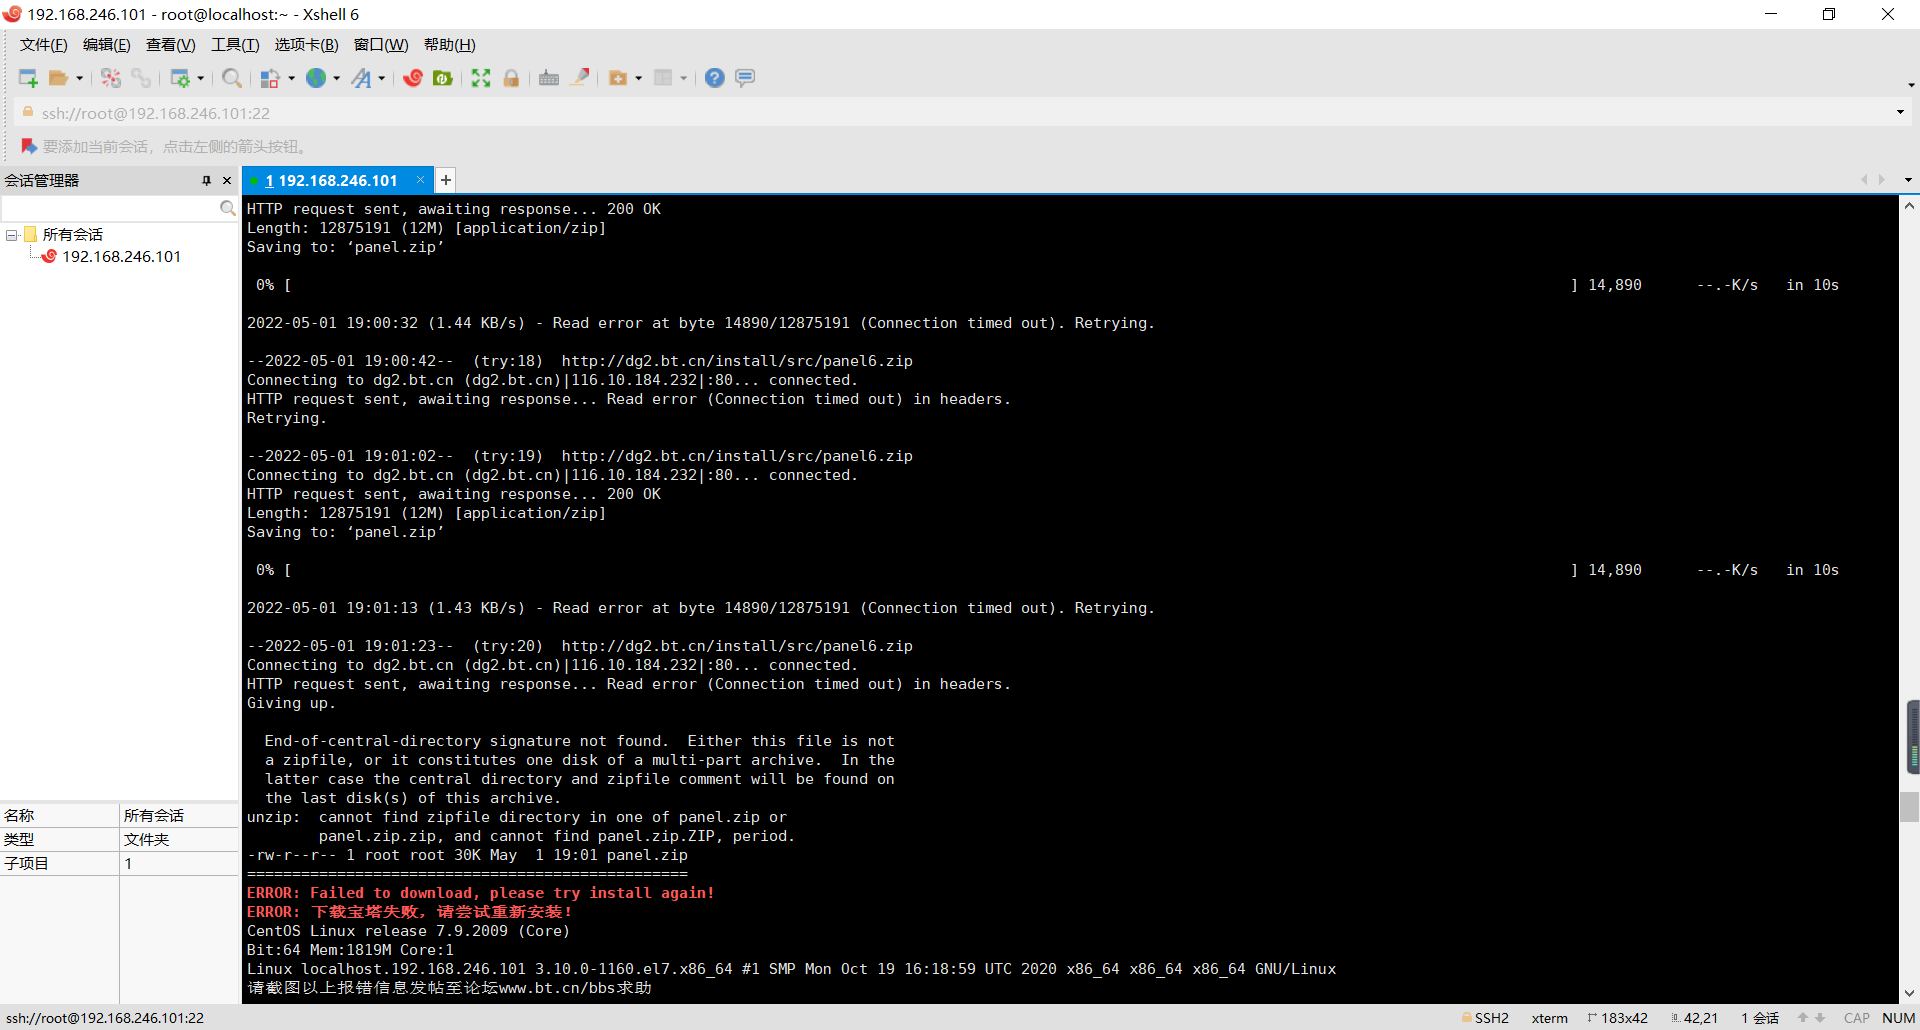The width and height of the screenshot is (1920, 1030).
Task: Open the 文件(F) menu
Action: 44,45
